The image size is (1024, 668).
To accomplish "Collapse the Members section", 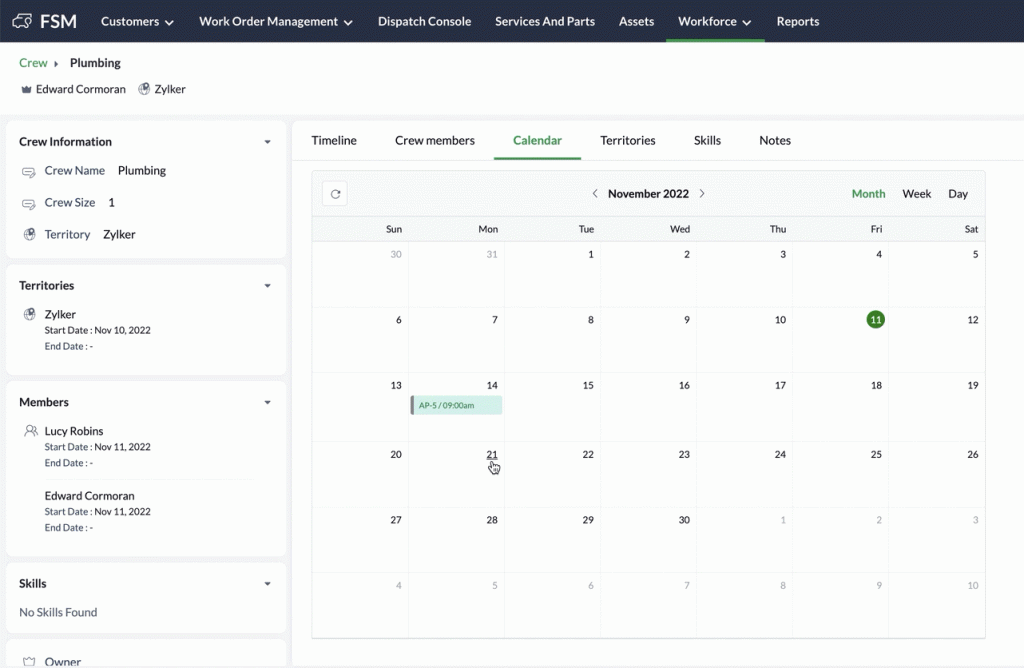I will tap(267, 402).
